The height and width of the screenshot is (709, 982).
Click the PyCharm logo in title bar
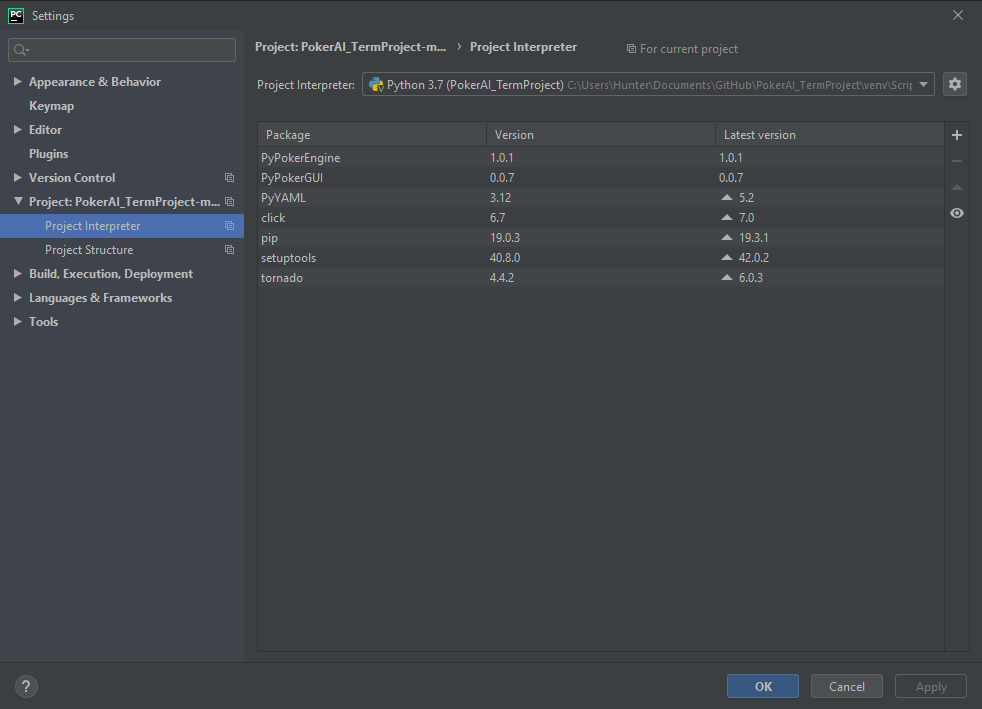pyautogui.click(x=16, y=16)
